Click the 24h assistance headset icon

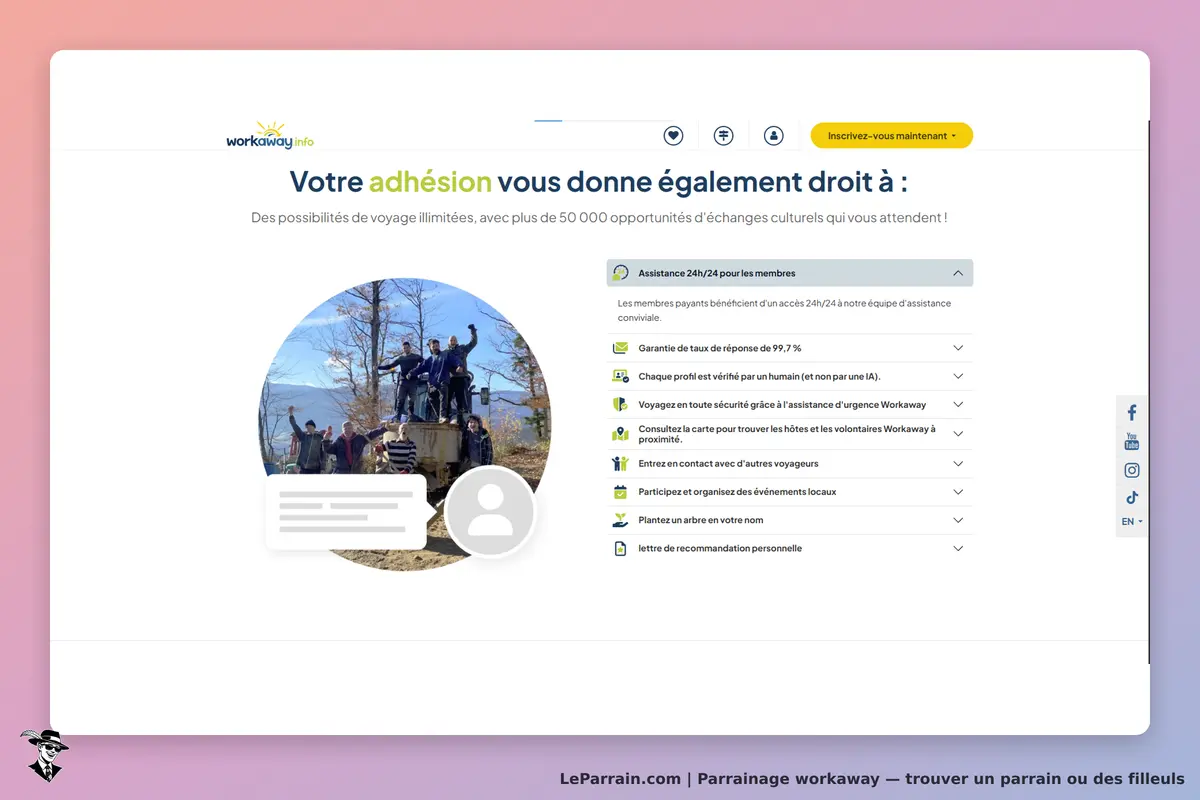(x=620, y=273)
